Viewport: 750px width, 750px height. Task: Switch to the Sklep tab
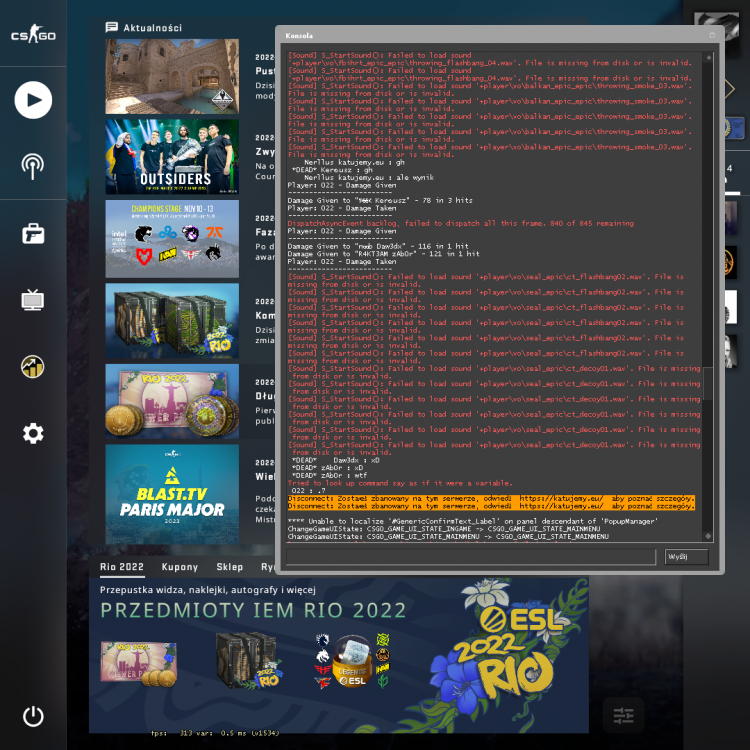coord(230,567)
